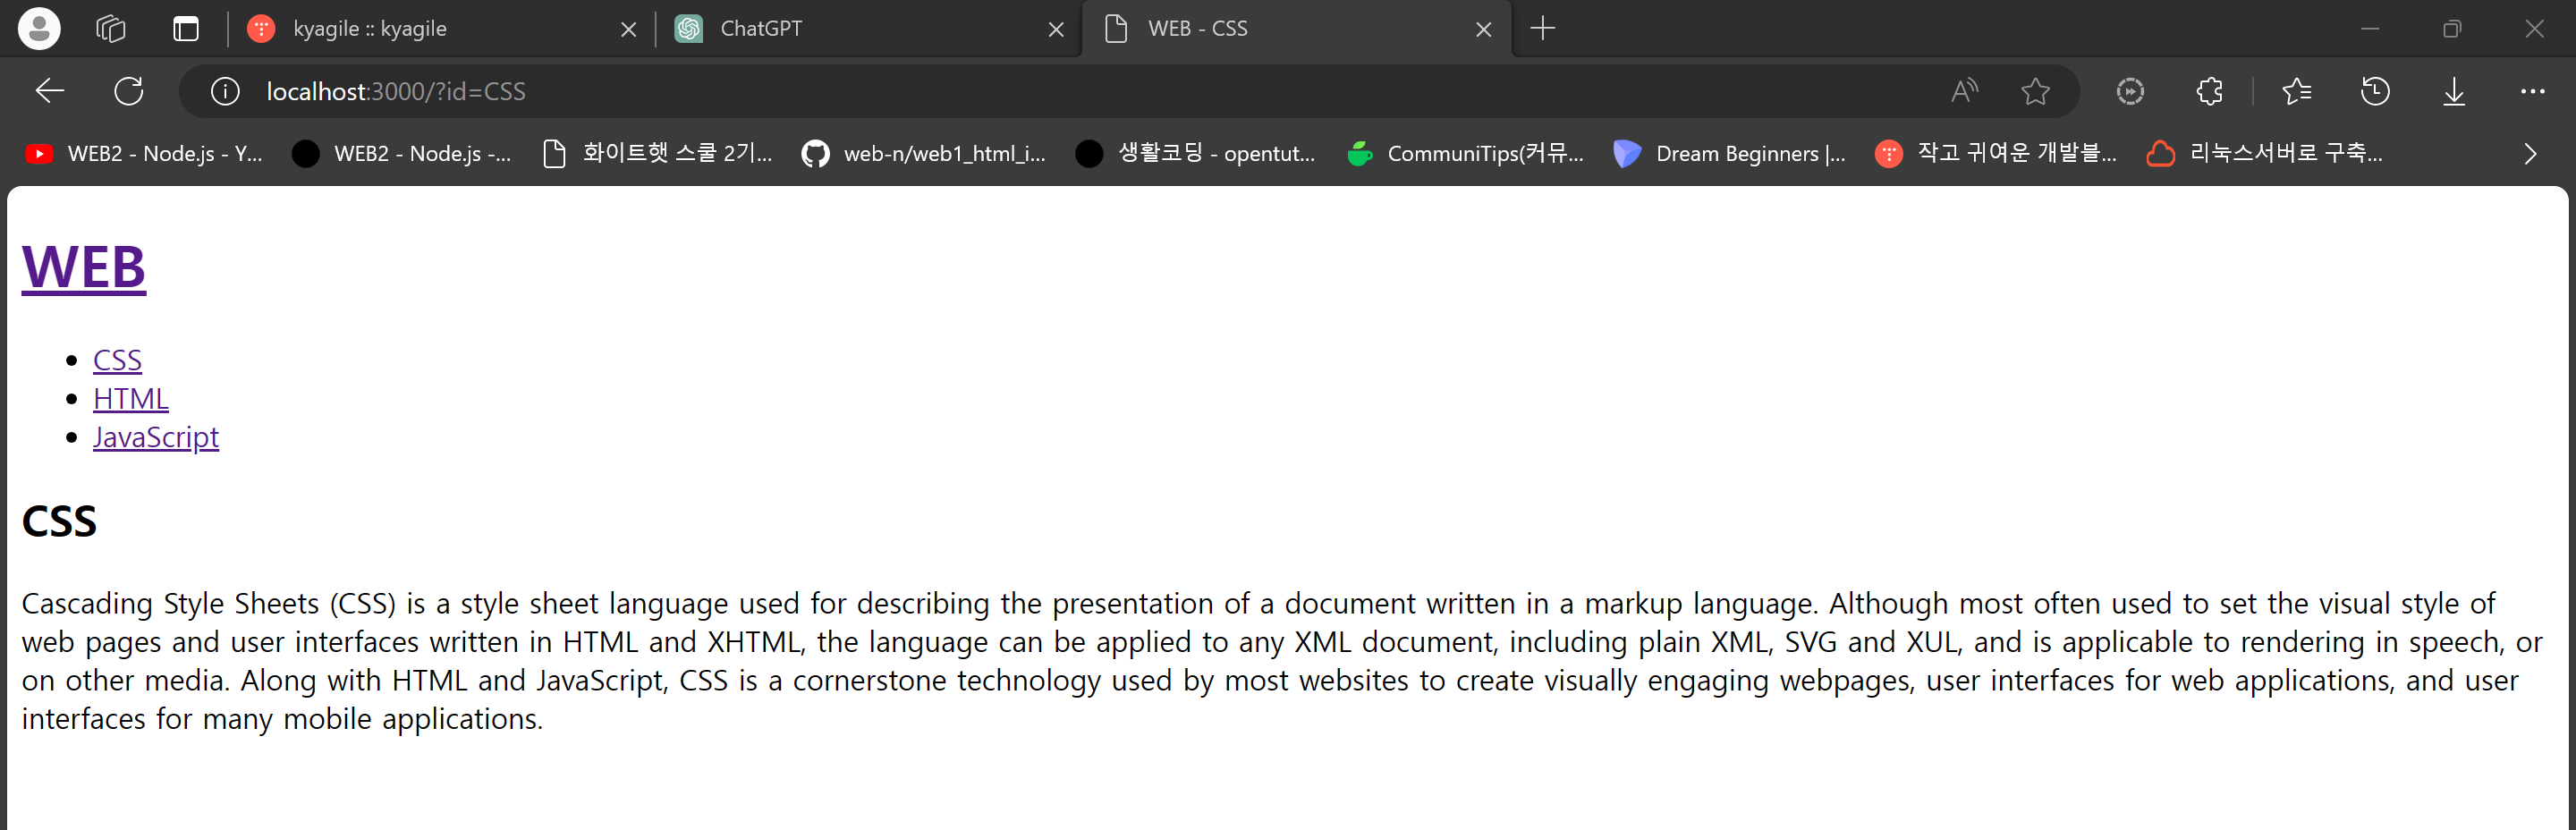Click the browser tool icon left of Extensions
2576x830 pixels.
[x=2130, y=92]
